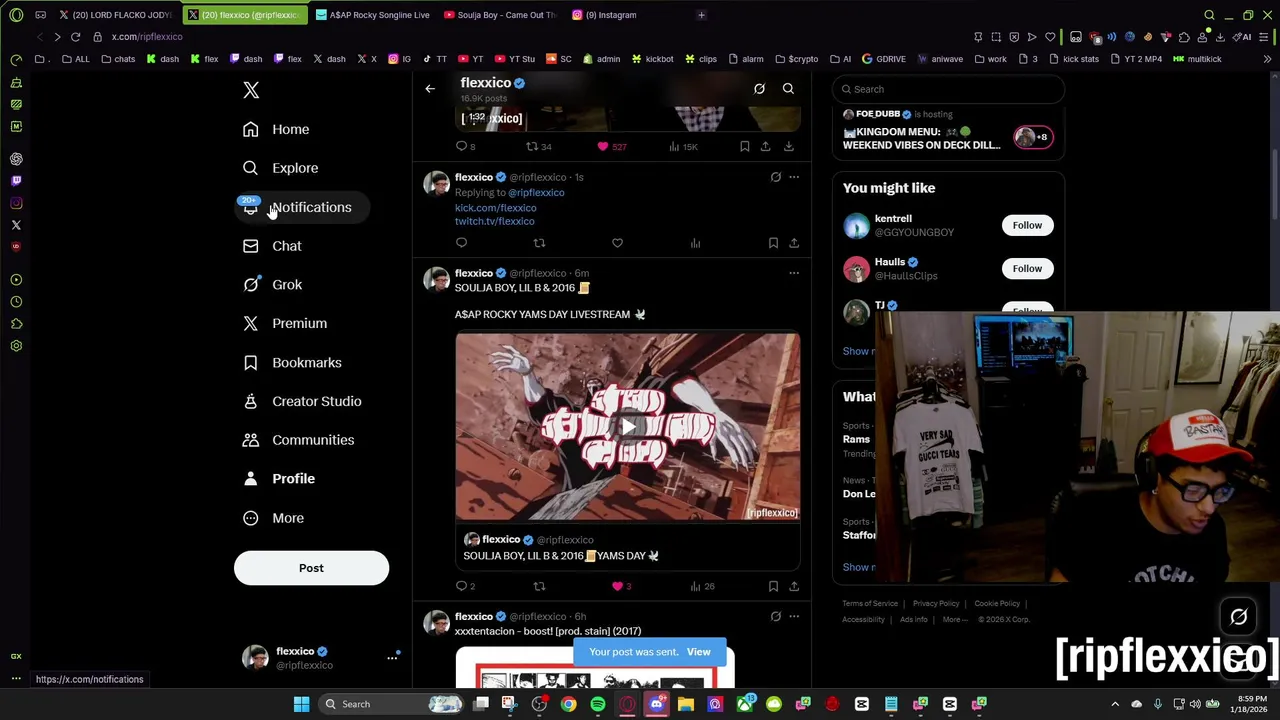Screen dimensions: 1280x720
Task: Go back with the profile header arrow
Action: pos(430,89)
